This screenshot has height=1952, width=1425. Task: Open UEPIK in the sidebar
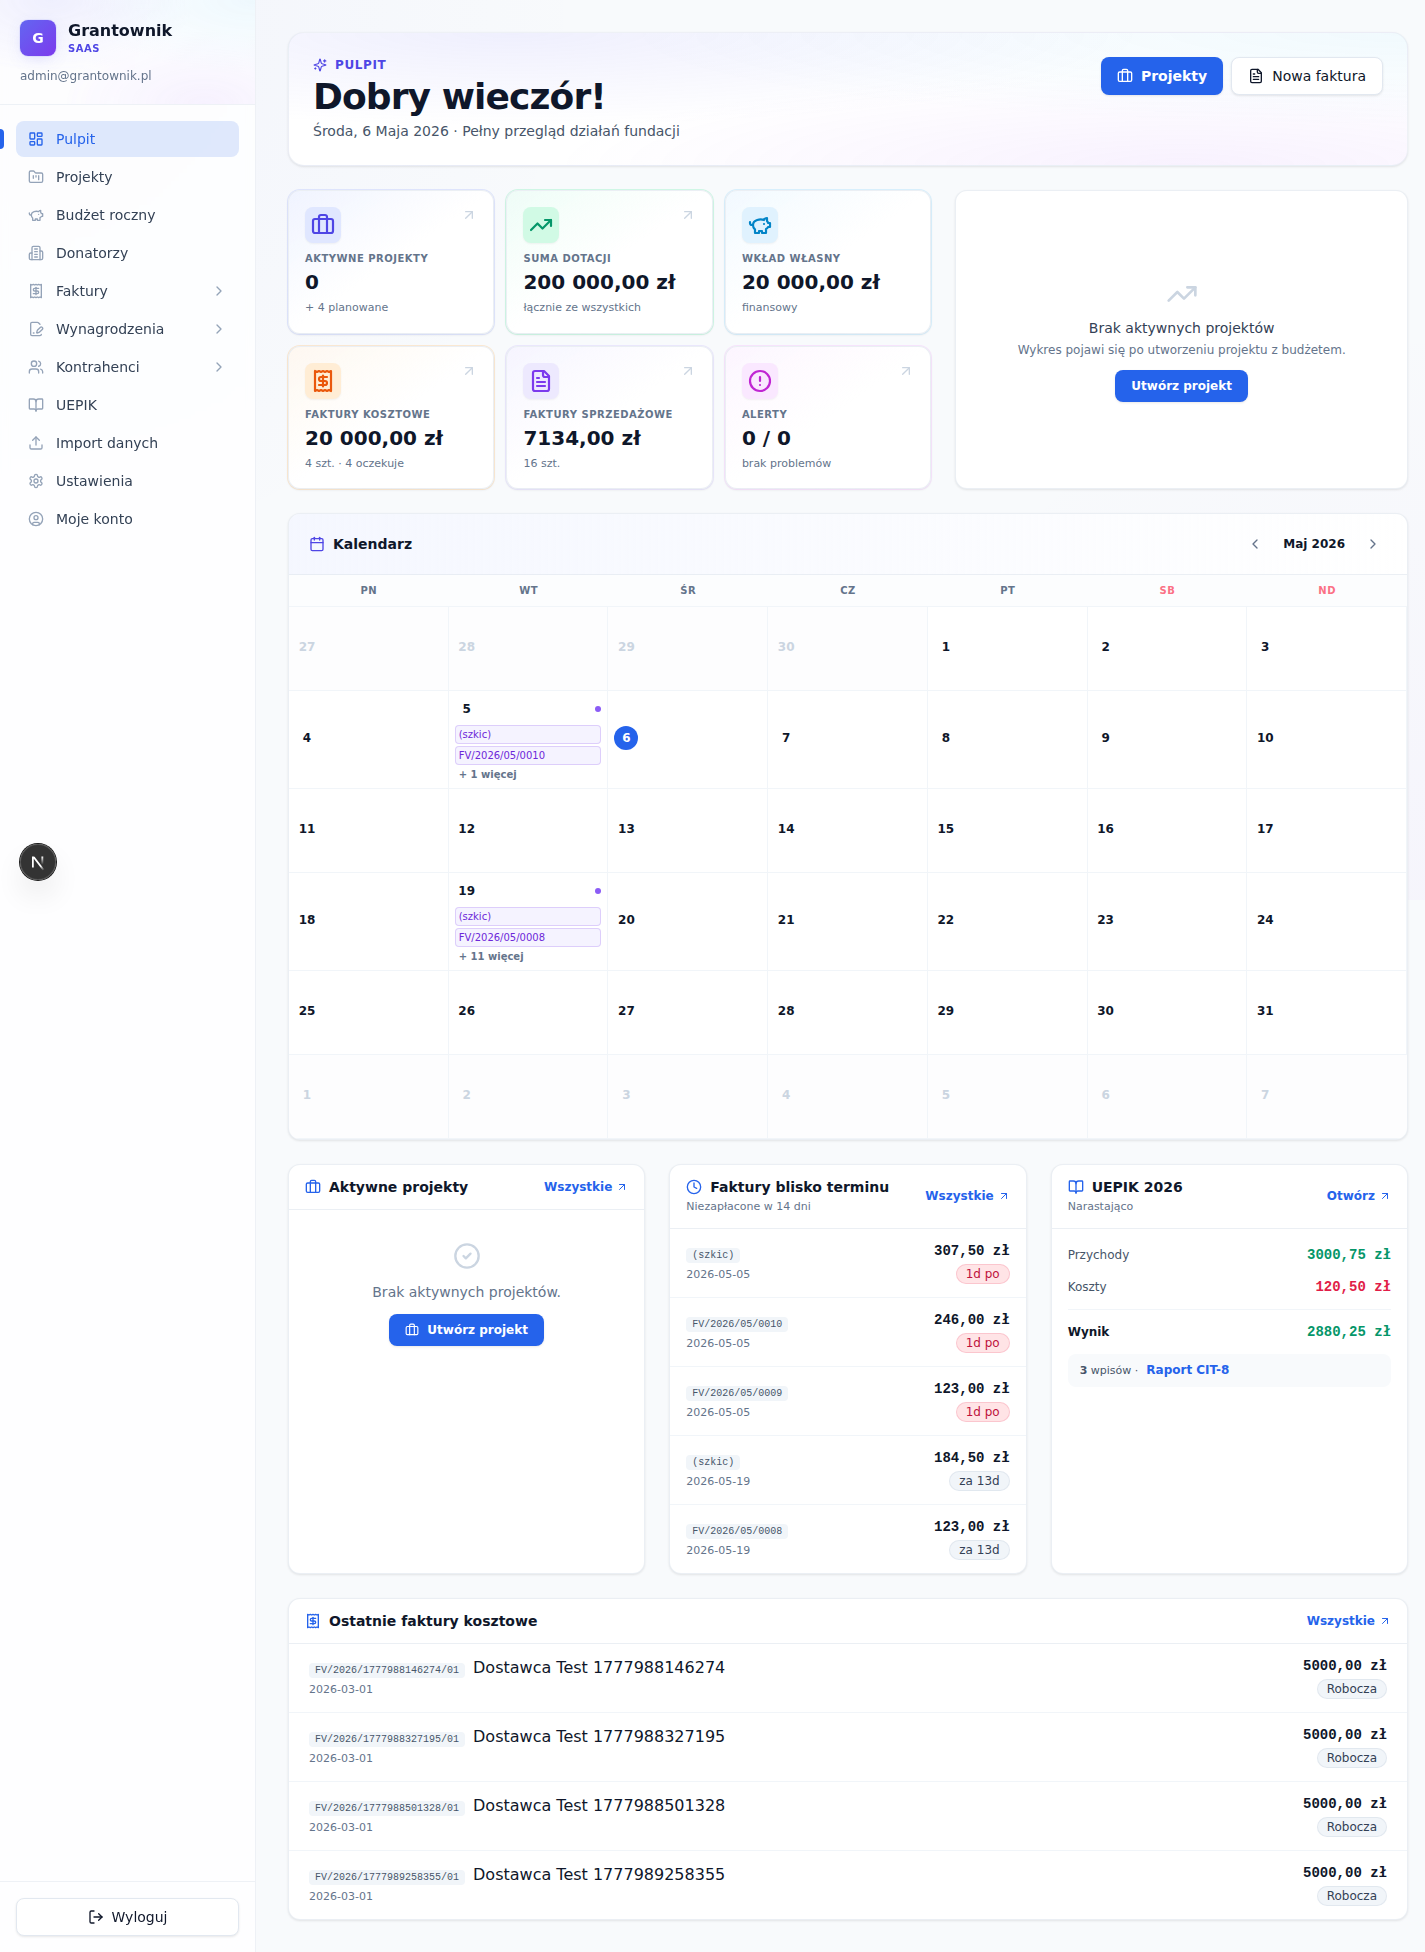point(127,405)
